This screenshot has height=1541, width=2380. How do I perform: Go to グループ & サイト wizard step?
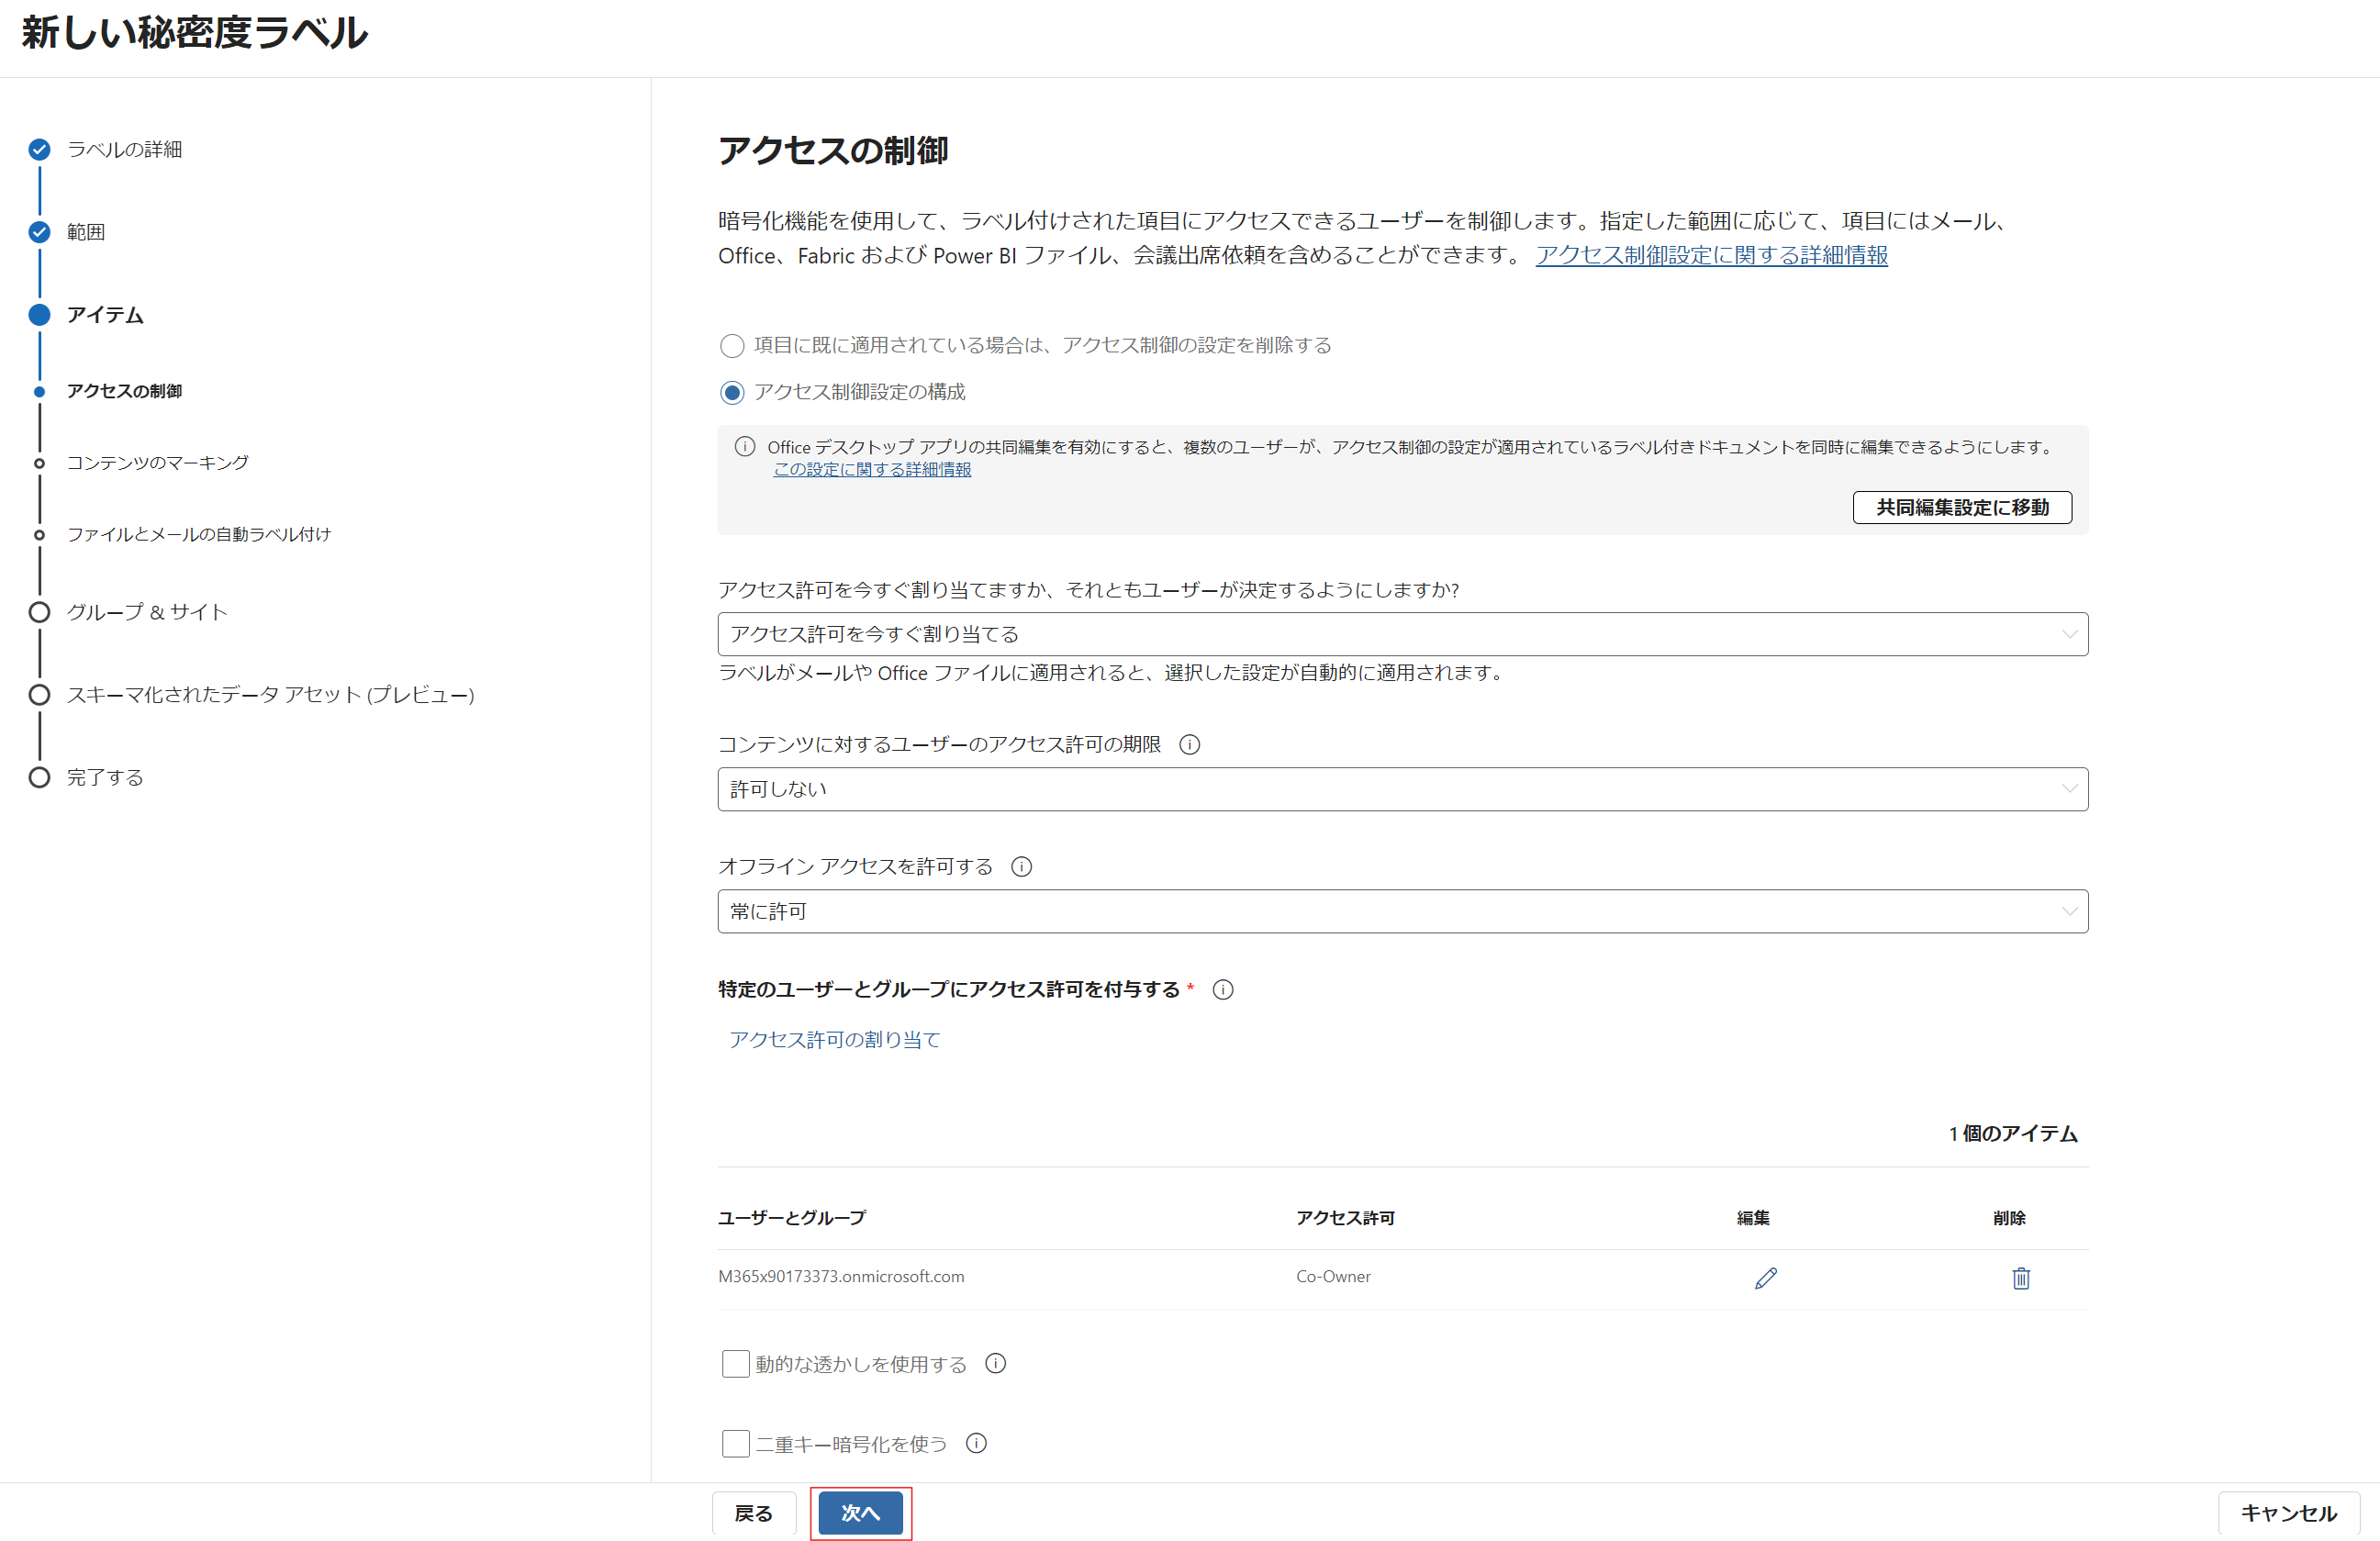click(147, 612)
